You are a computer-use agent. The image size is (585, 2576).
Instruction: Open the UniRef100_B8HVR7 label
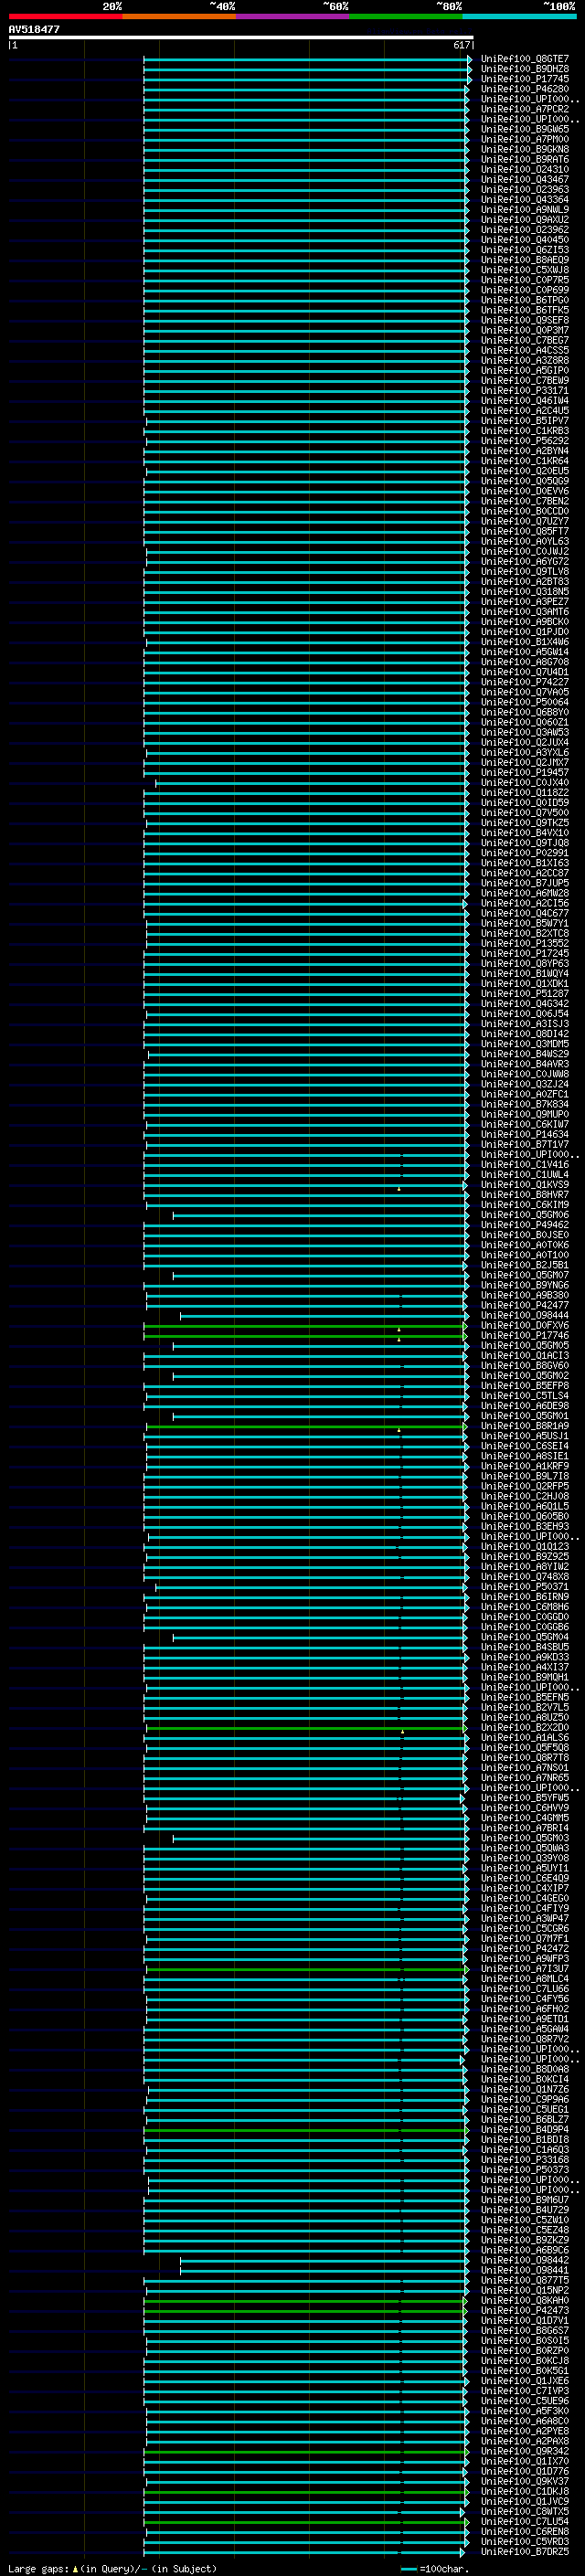[524, 1195]
